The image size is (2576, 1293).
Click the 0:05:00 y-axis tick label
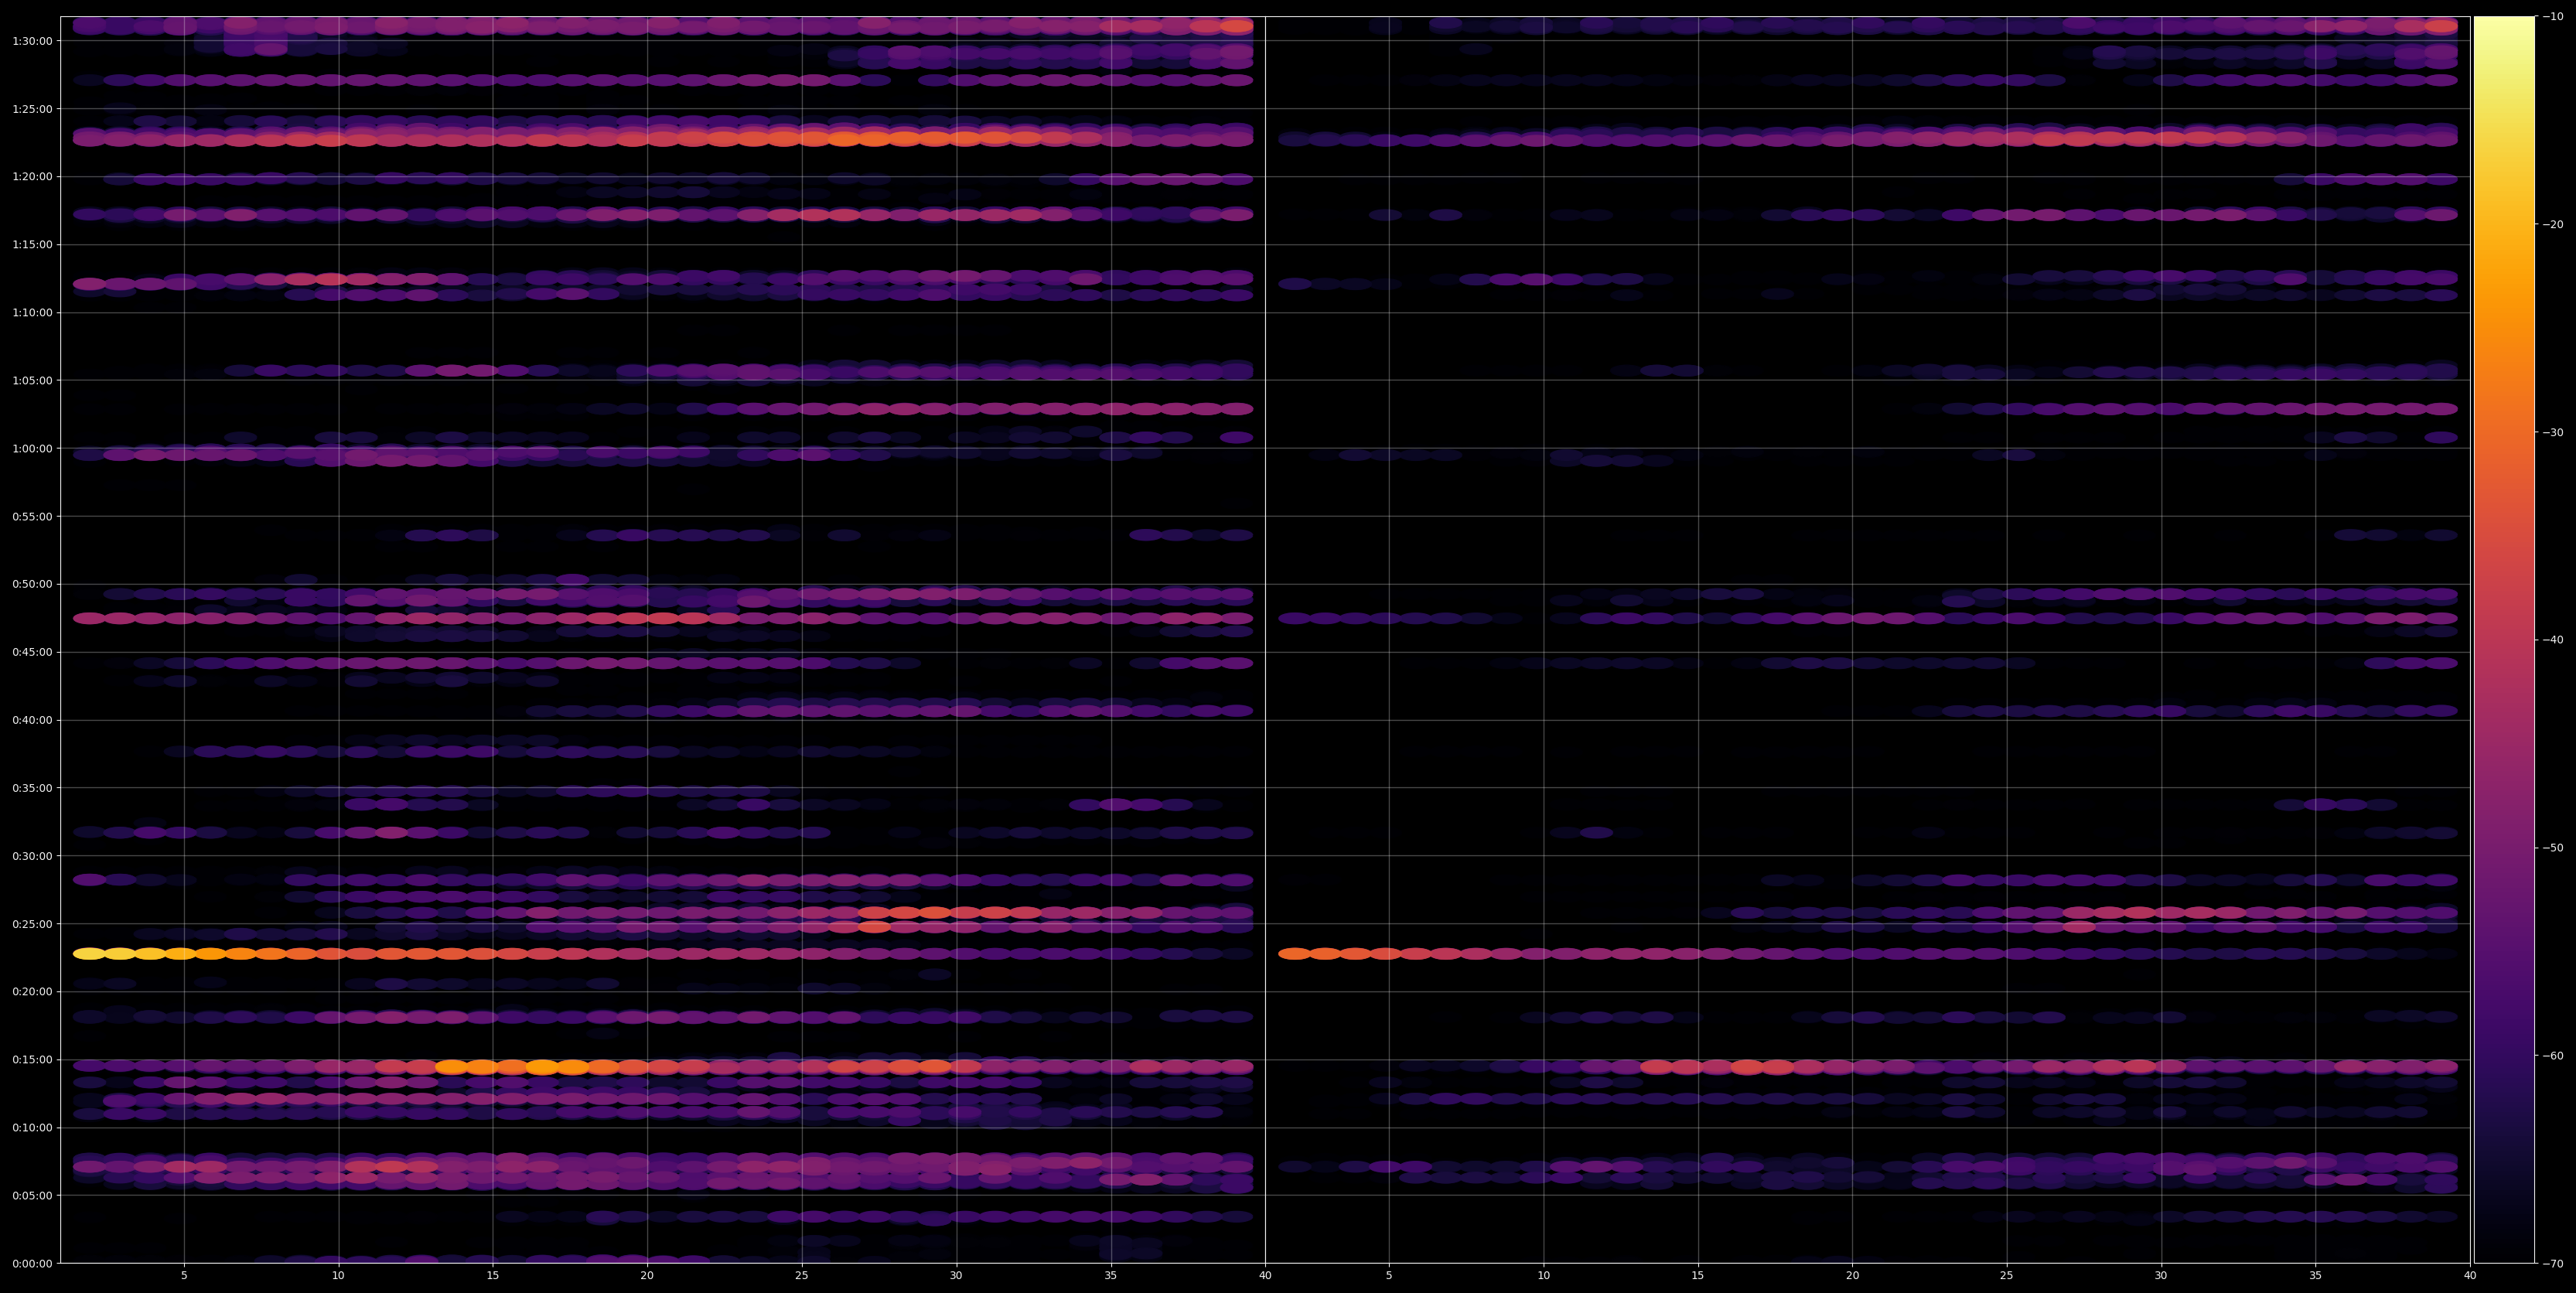tap(32, 1196)
